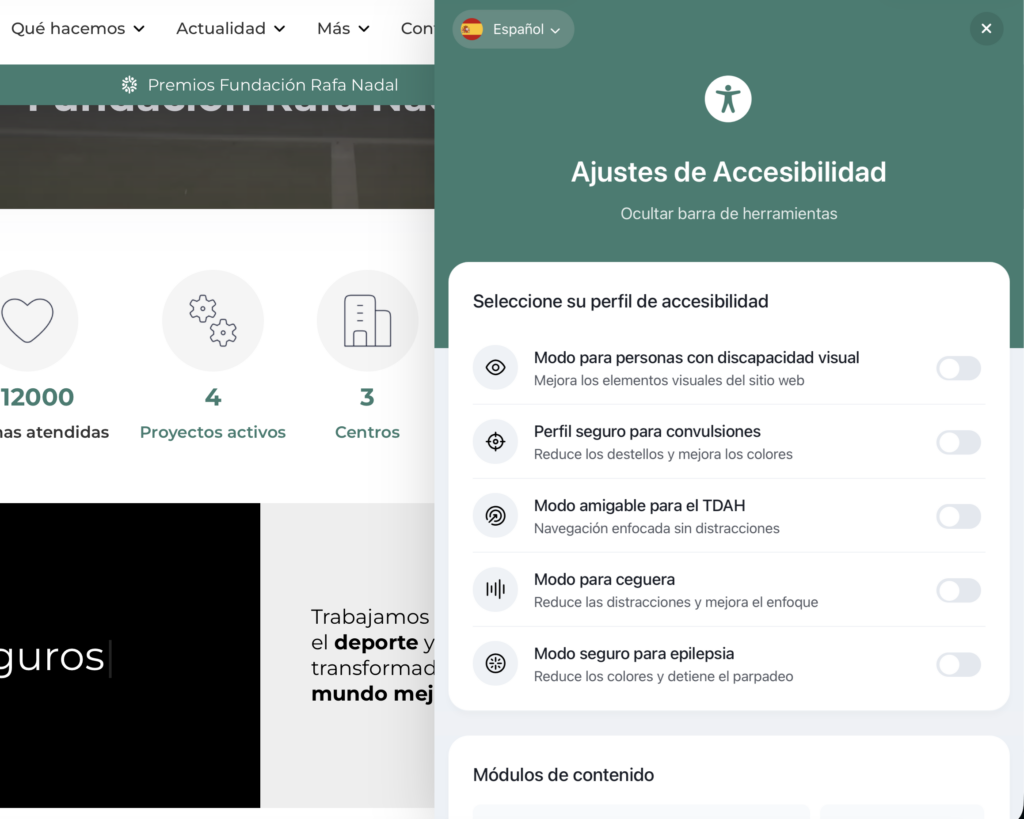Open Premios Fundación Rafa Nadal banner link
1024x819 pixels.
pyautogui.click(x=260, y=85)
